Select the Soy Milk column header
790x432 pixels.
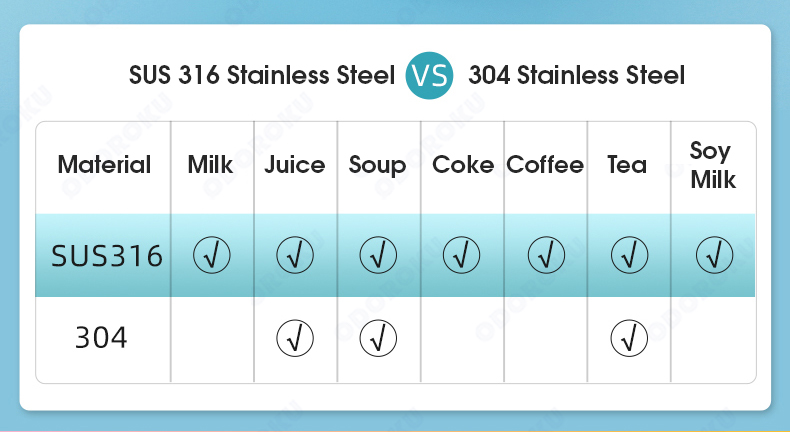click(x=713, y=165)
